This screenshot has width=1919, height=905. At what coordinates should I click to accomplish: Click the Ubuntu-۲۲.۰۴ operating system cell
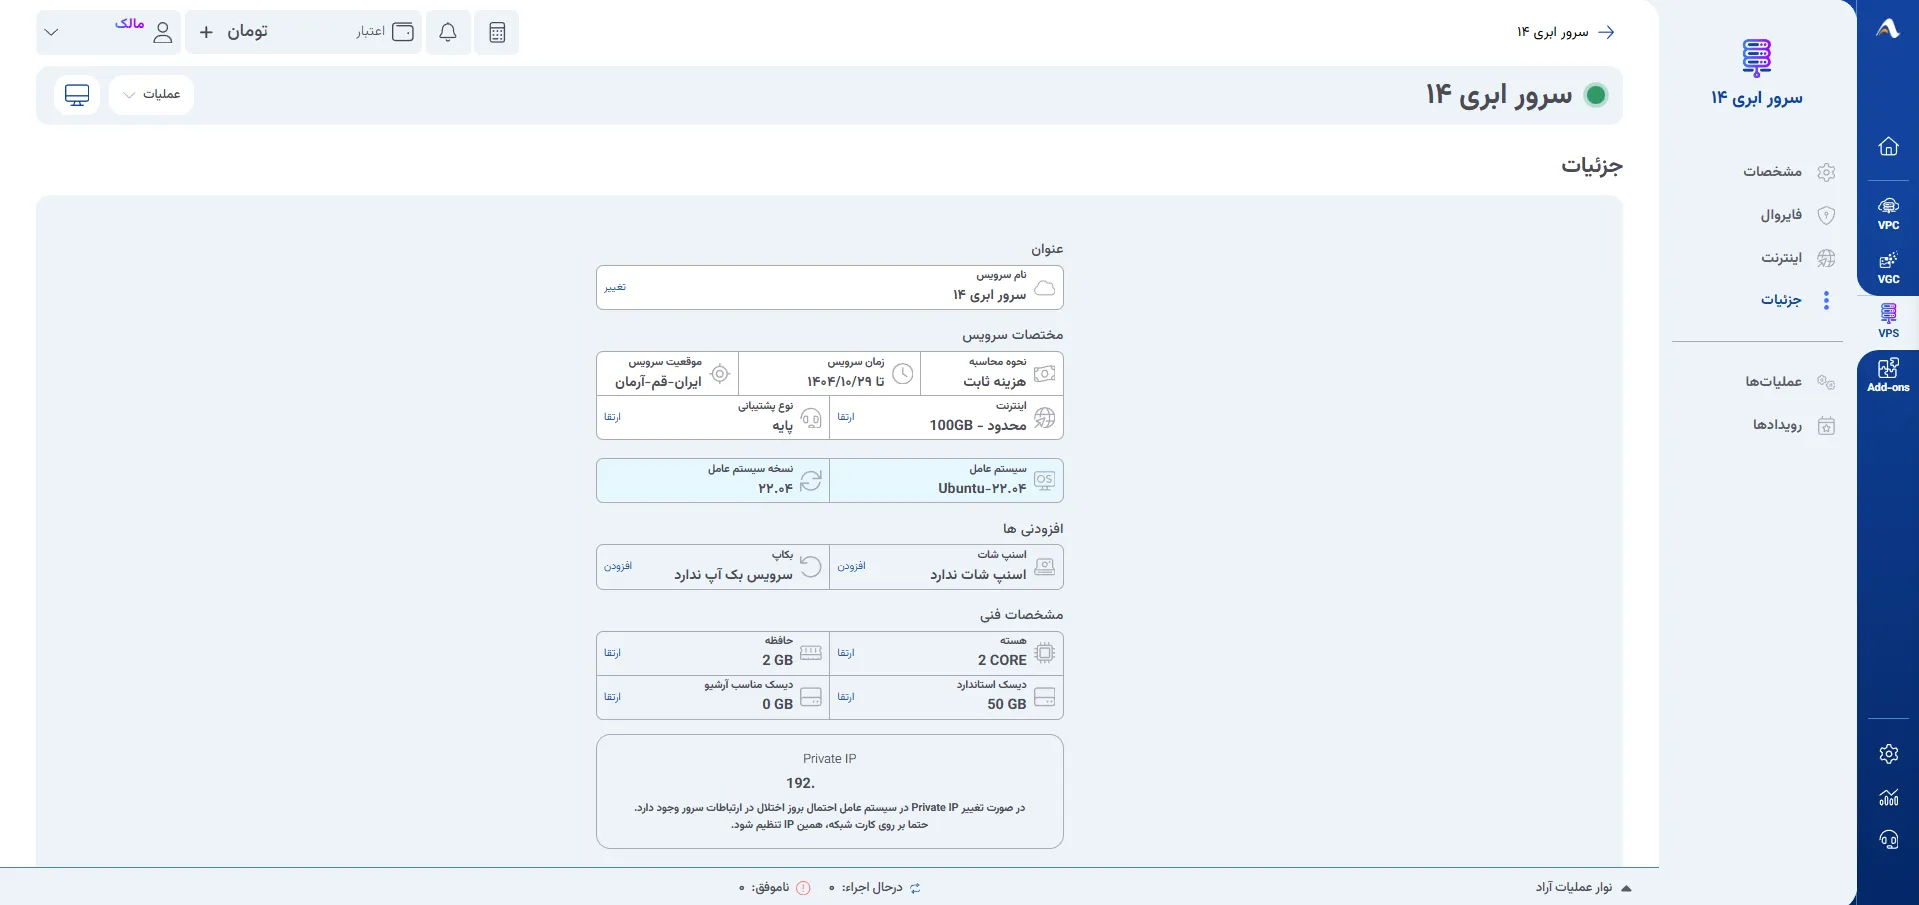[x=947, y=481]
